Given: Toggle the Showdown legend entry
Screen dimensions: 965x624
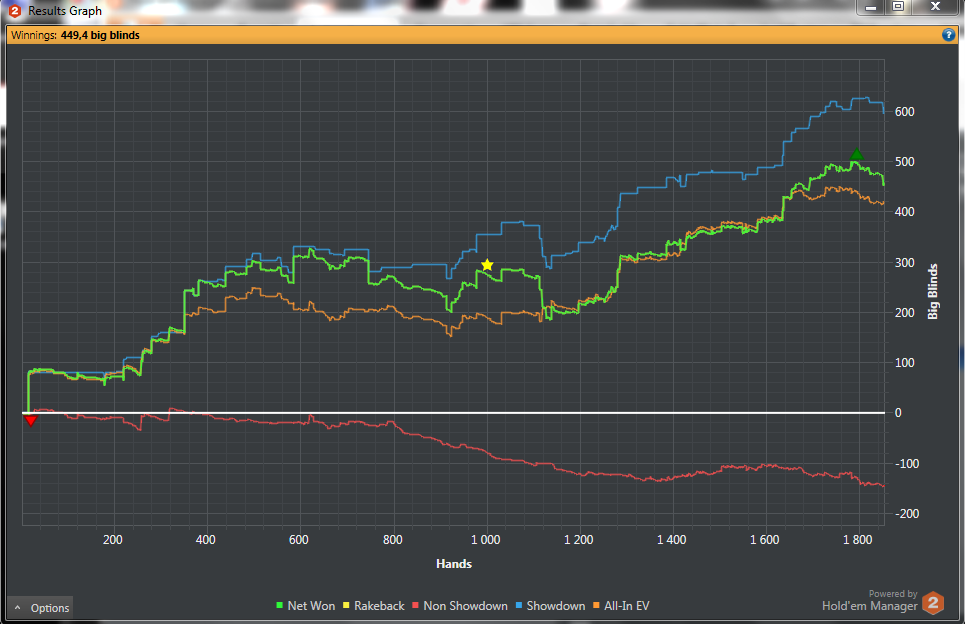Looking at the screenshot, I should point(550,606).
